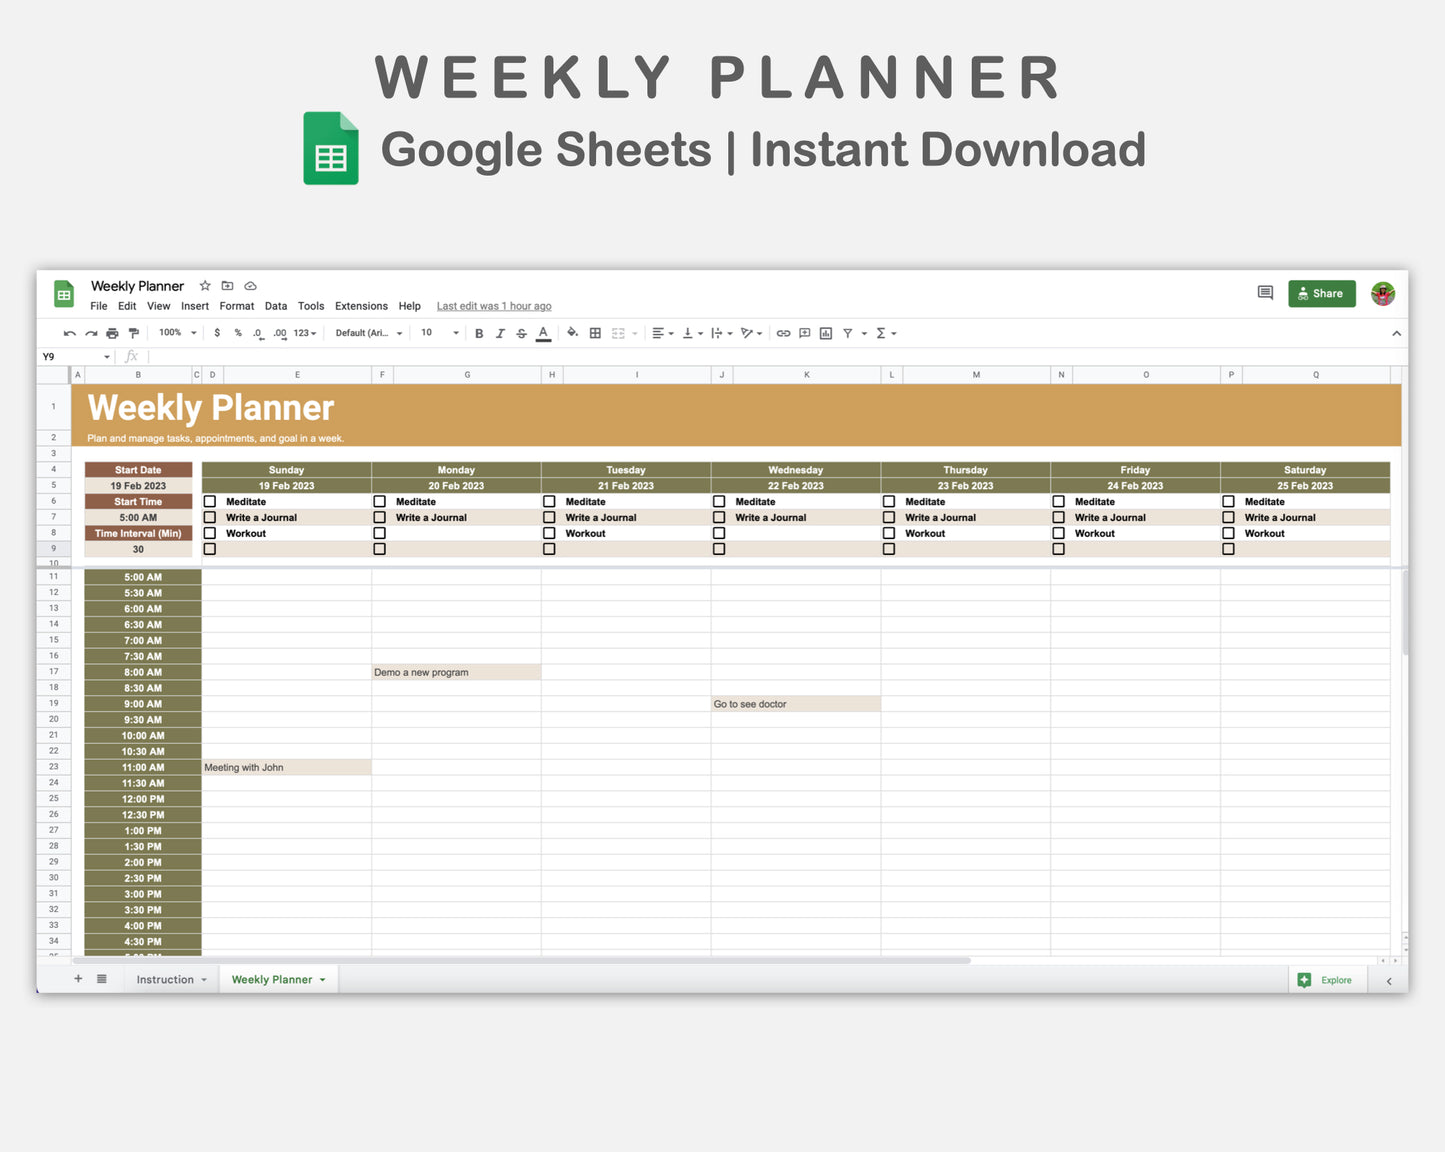Open the font dropdown showing Default
Viewport: 1445px width, 1152px height.
tap(367, 333)
